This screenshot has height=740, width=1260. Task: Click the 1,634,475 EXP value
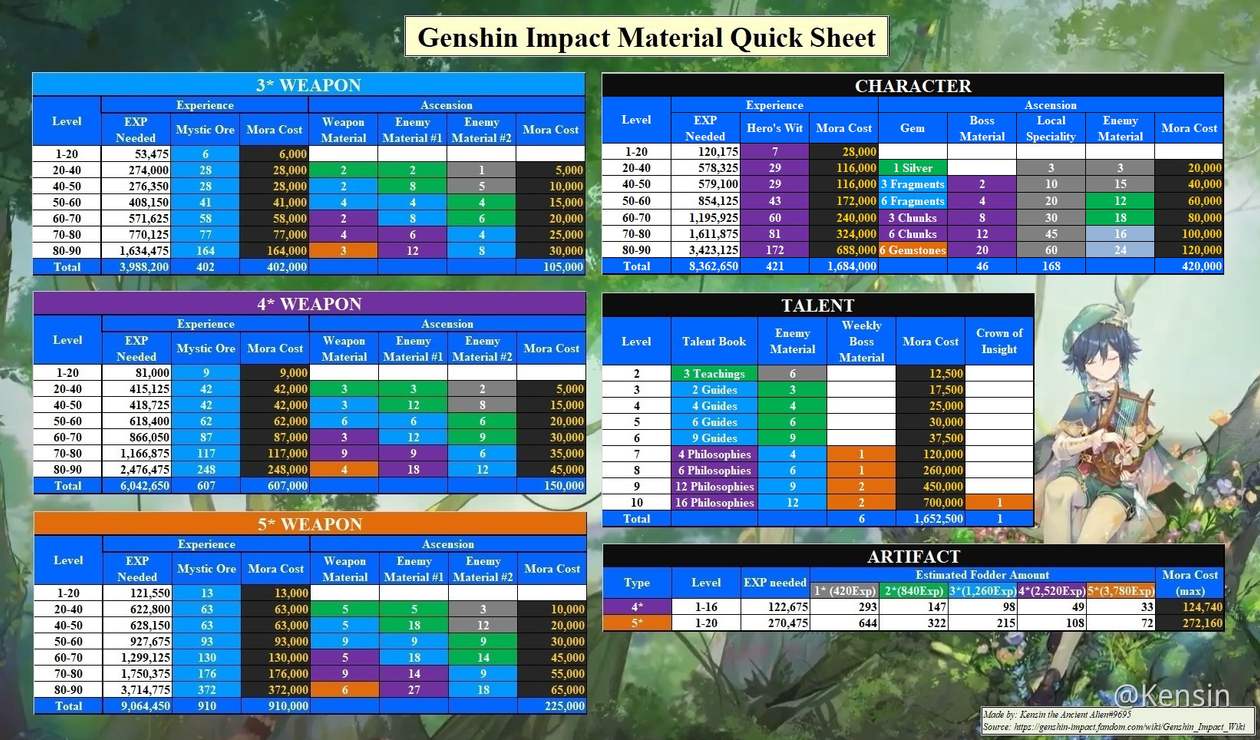(136, 251)
